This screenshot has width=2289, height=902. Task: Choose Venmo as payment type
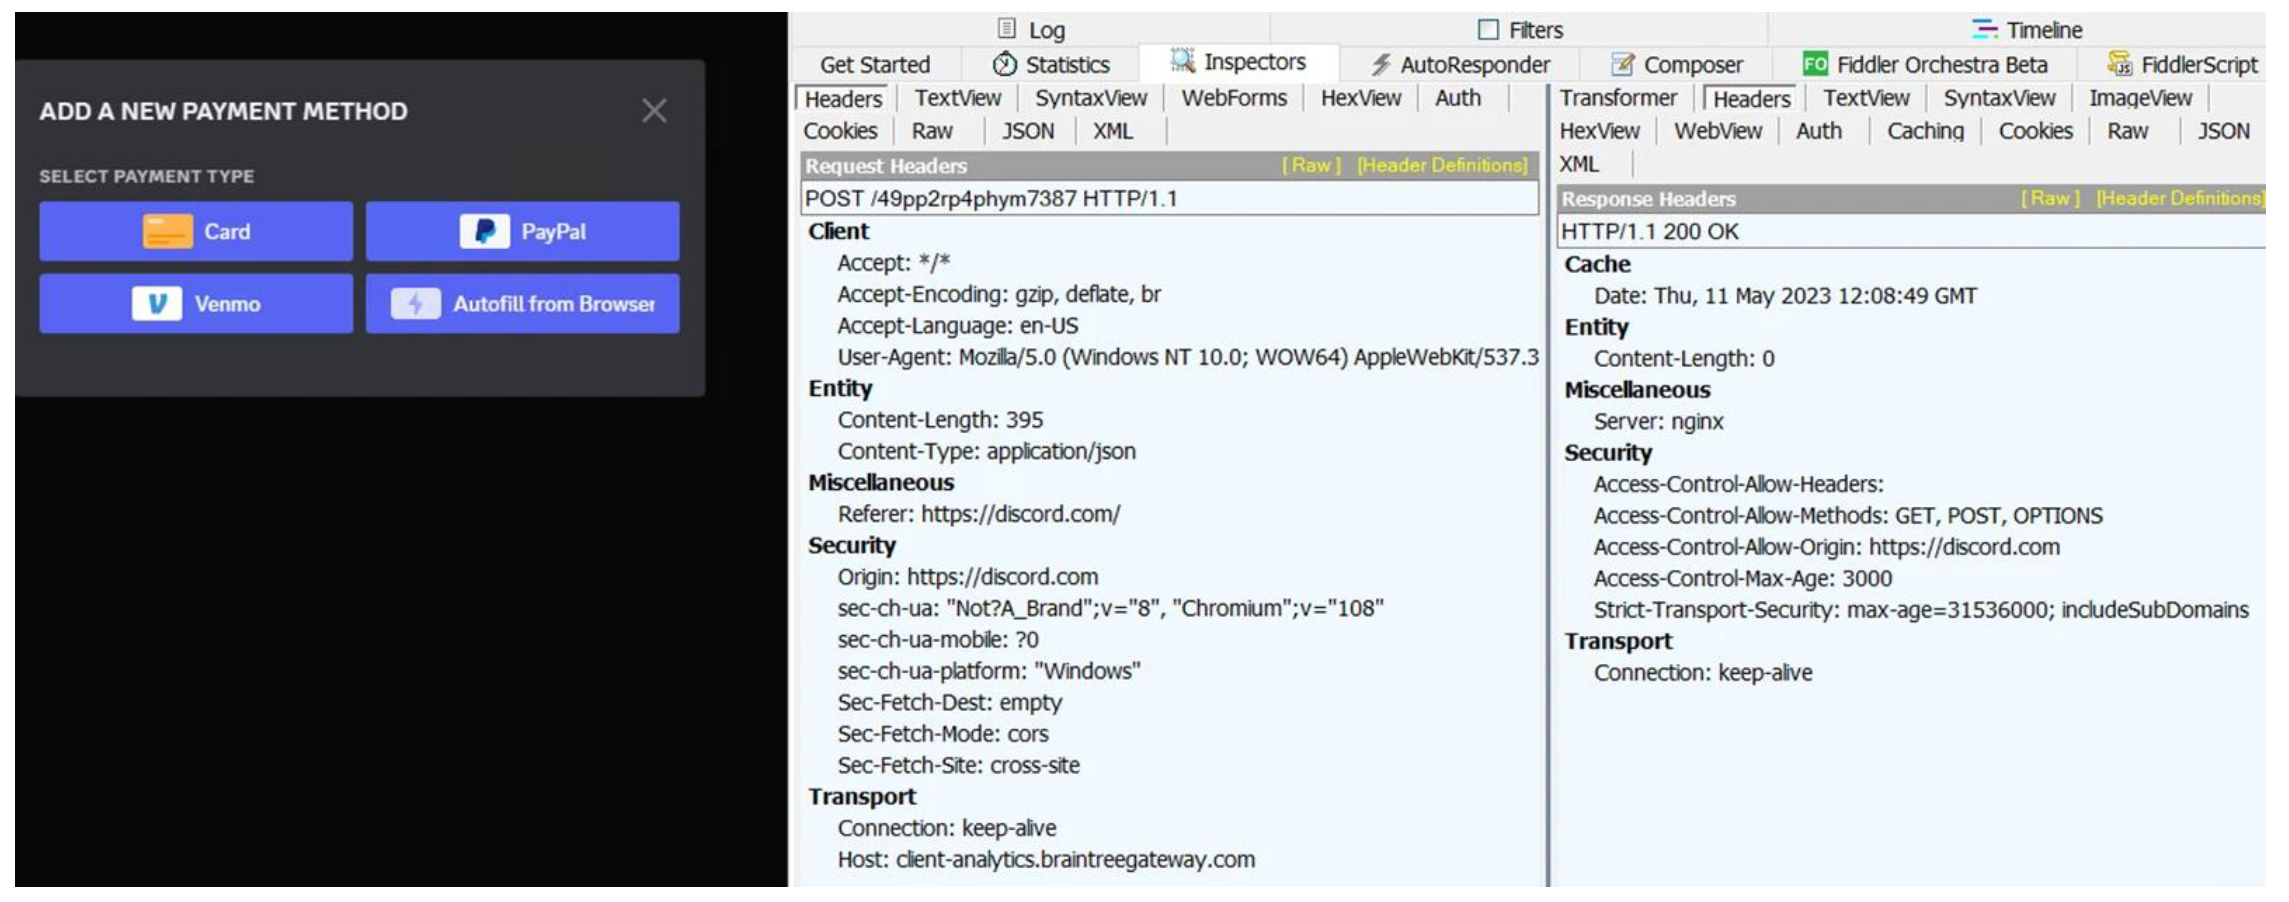pos(196,303)
